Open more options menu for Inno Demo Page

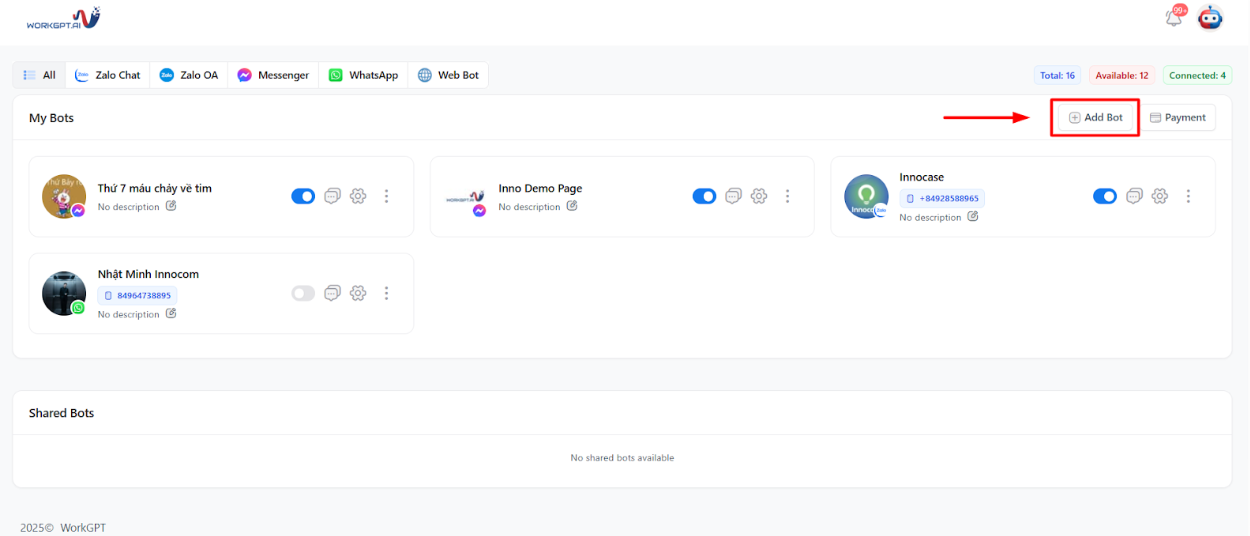[788, 196]
